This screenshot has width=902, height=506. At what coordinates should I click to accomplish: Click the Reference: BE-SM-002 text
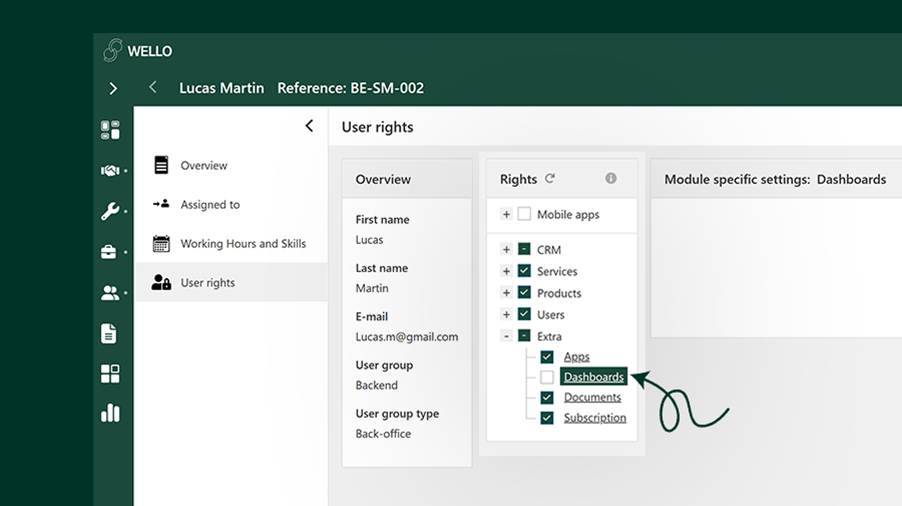350,88
